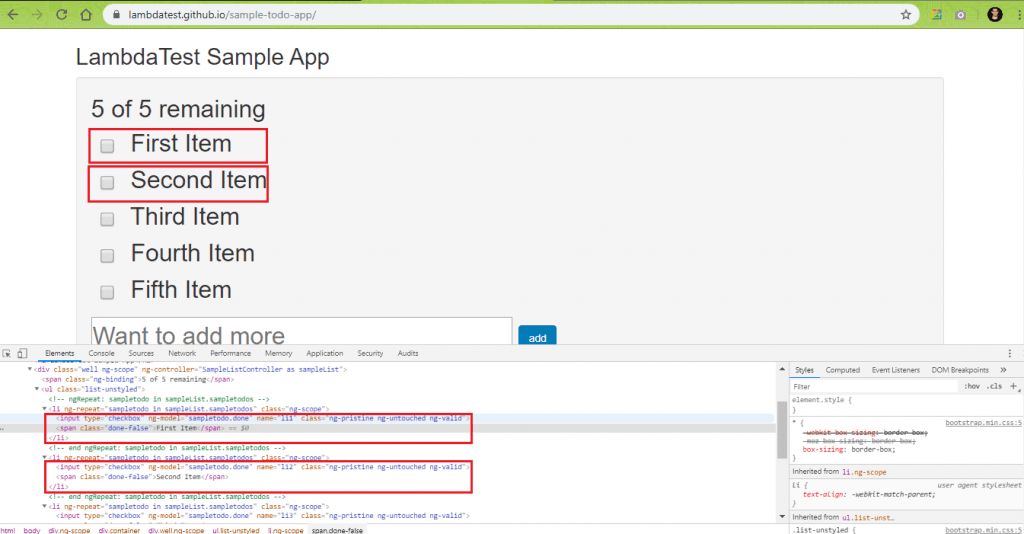Open the browser home page
The height and width of the screenshot is (534, 1024).
pyautogui.click(x=86, y=14)
